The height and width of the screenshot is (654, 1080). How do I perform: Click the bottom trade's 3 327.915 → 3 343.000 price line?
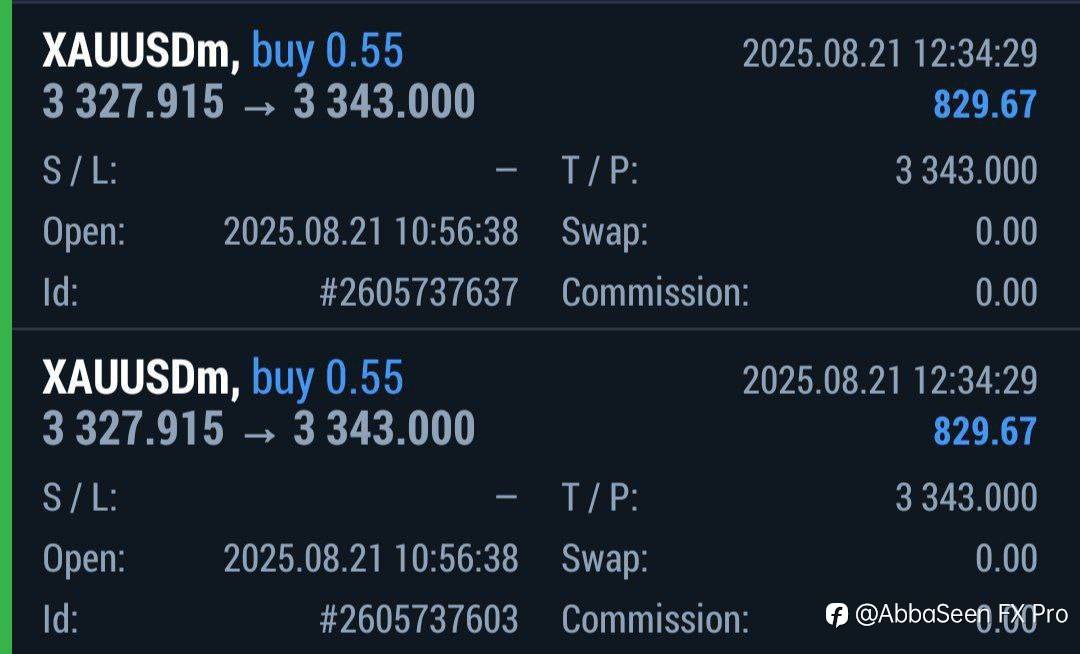click(258, 429)
